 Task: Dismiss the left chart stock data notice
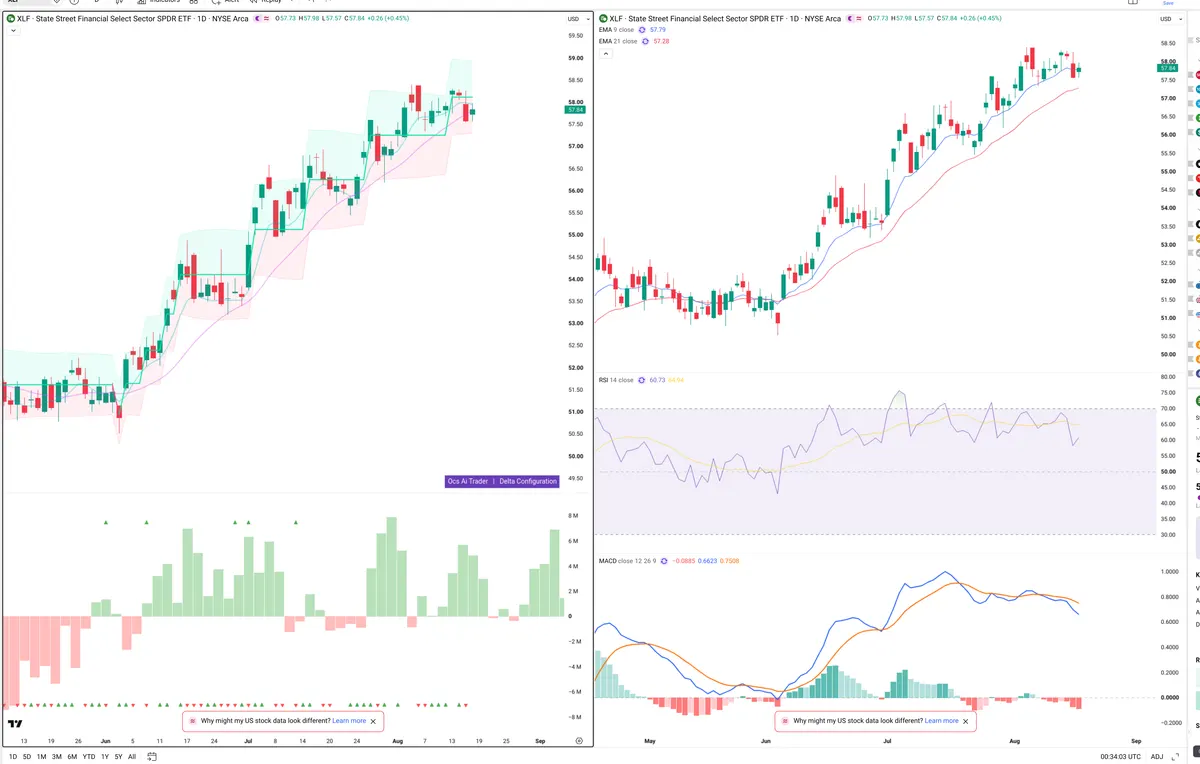373,720
